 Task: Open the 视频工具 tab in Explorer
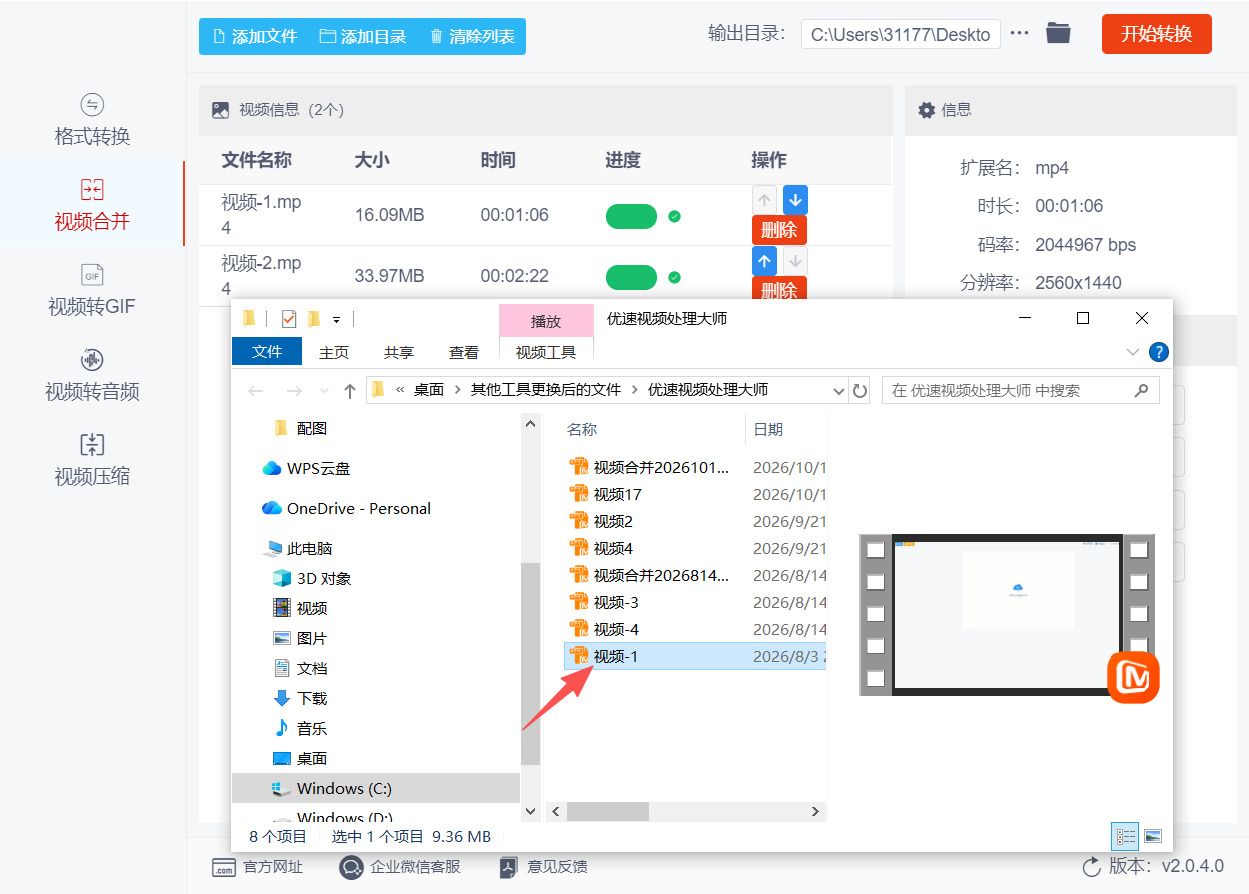546,352
